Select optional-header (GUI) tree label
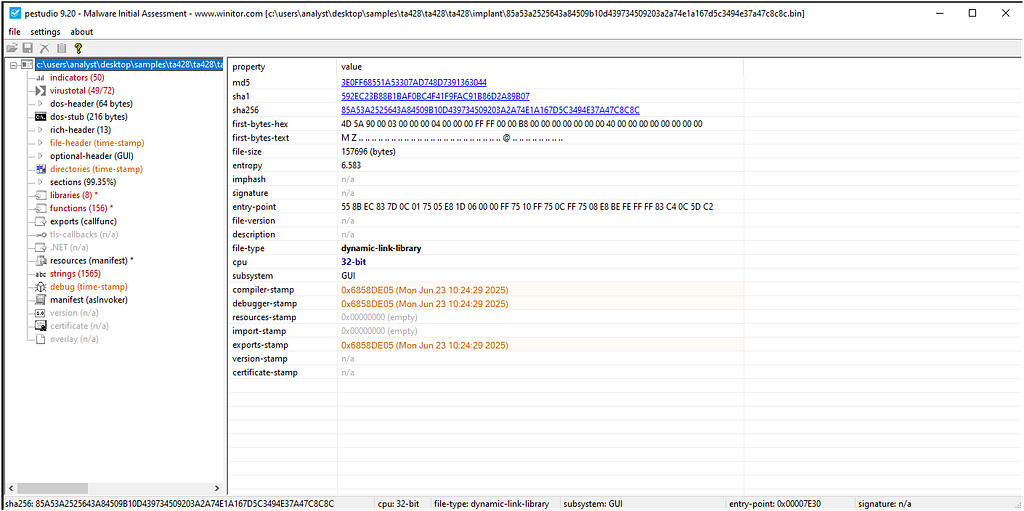Image resolution: width=1024 pixels, height=511 pixels. [91, 156]
